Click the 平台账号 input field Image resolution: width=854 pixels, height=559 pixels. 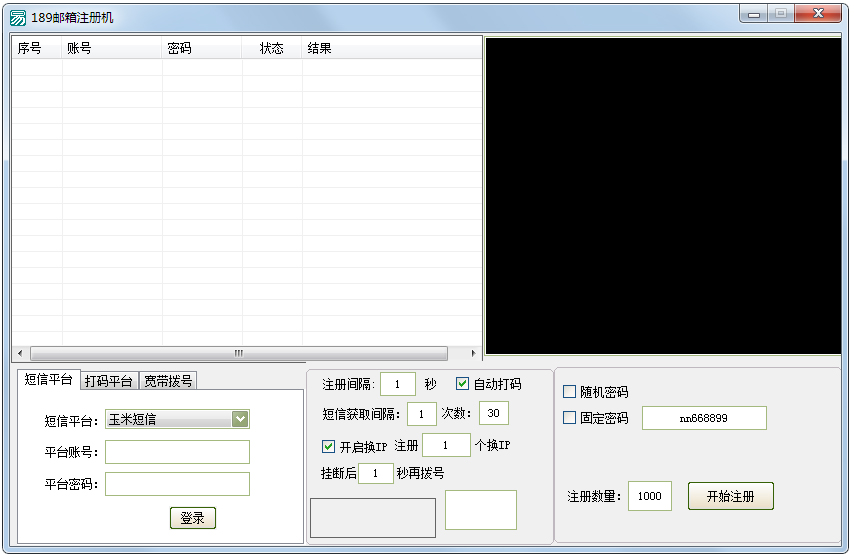pyautogui.click(x=178, y=452)
